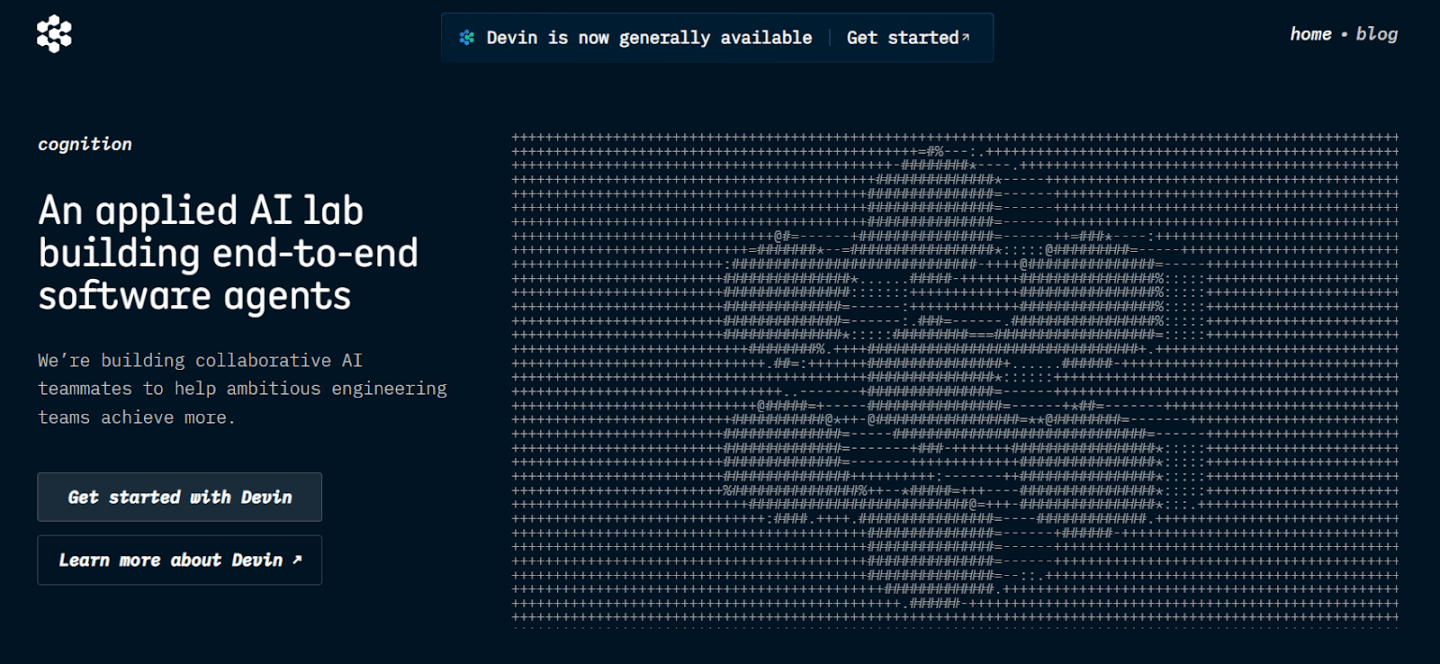Click the "software agents" line of the headline

195,296
